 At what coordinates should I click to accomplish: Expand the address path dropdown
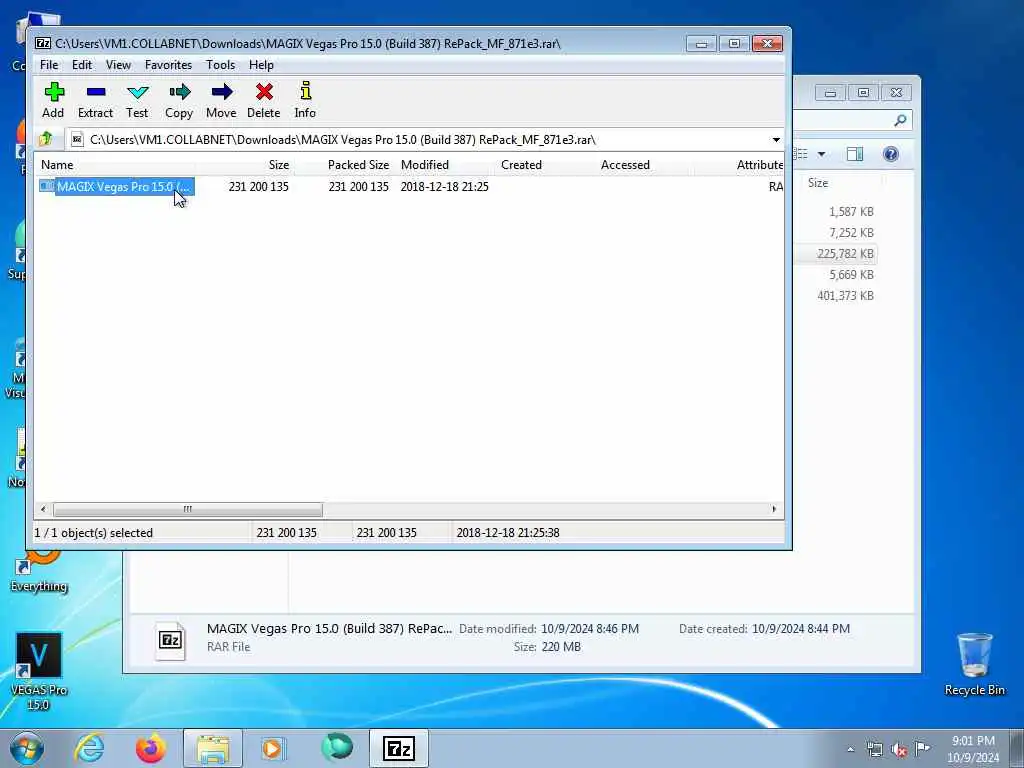point(776,140)
